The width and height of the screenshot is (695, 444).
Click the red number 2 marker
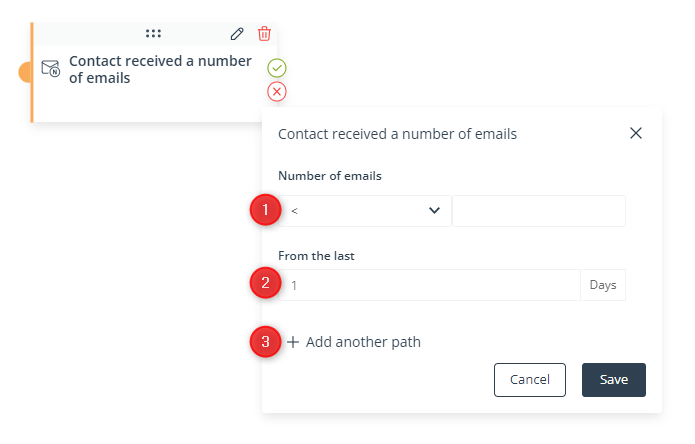coord(266,283)
